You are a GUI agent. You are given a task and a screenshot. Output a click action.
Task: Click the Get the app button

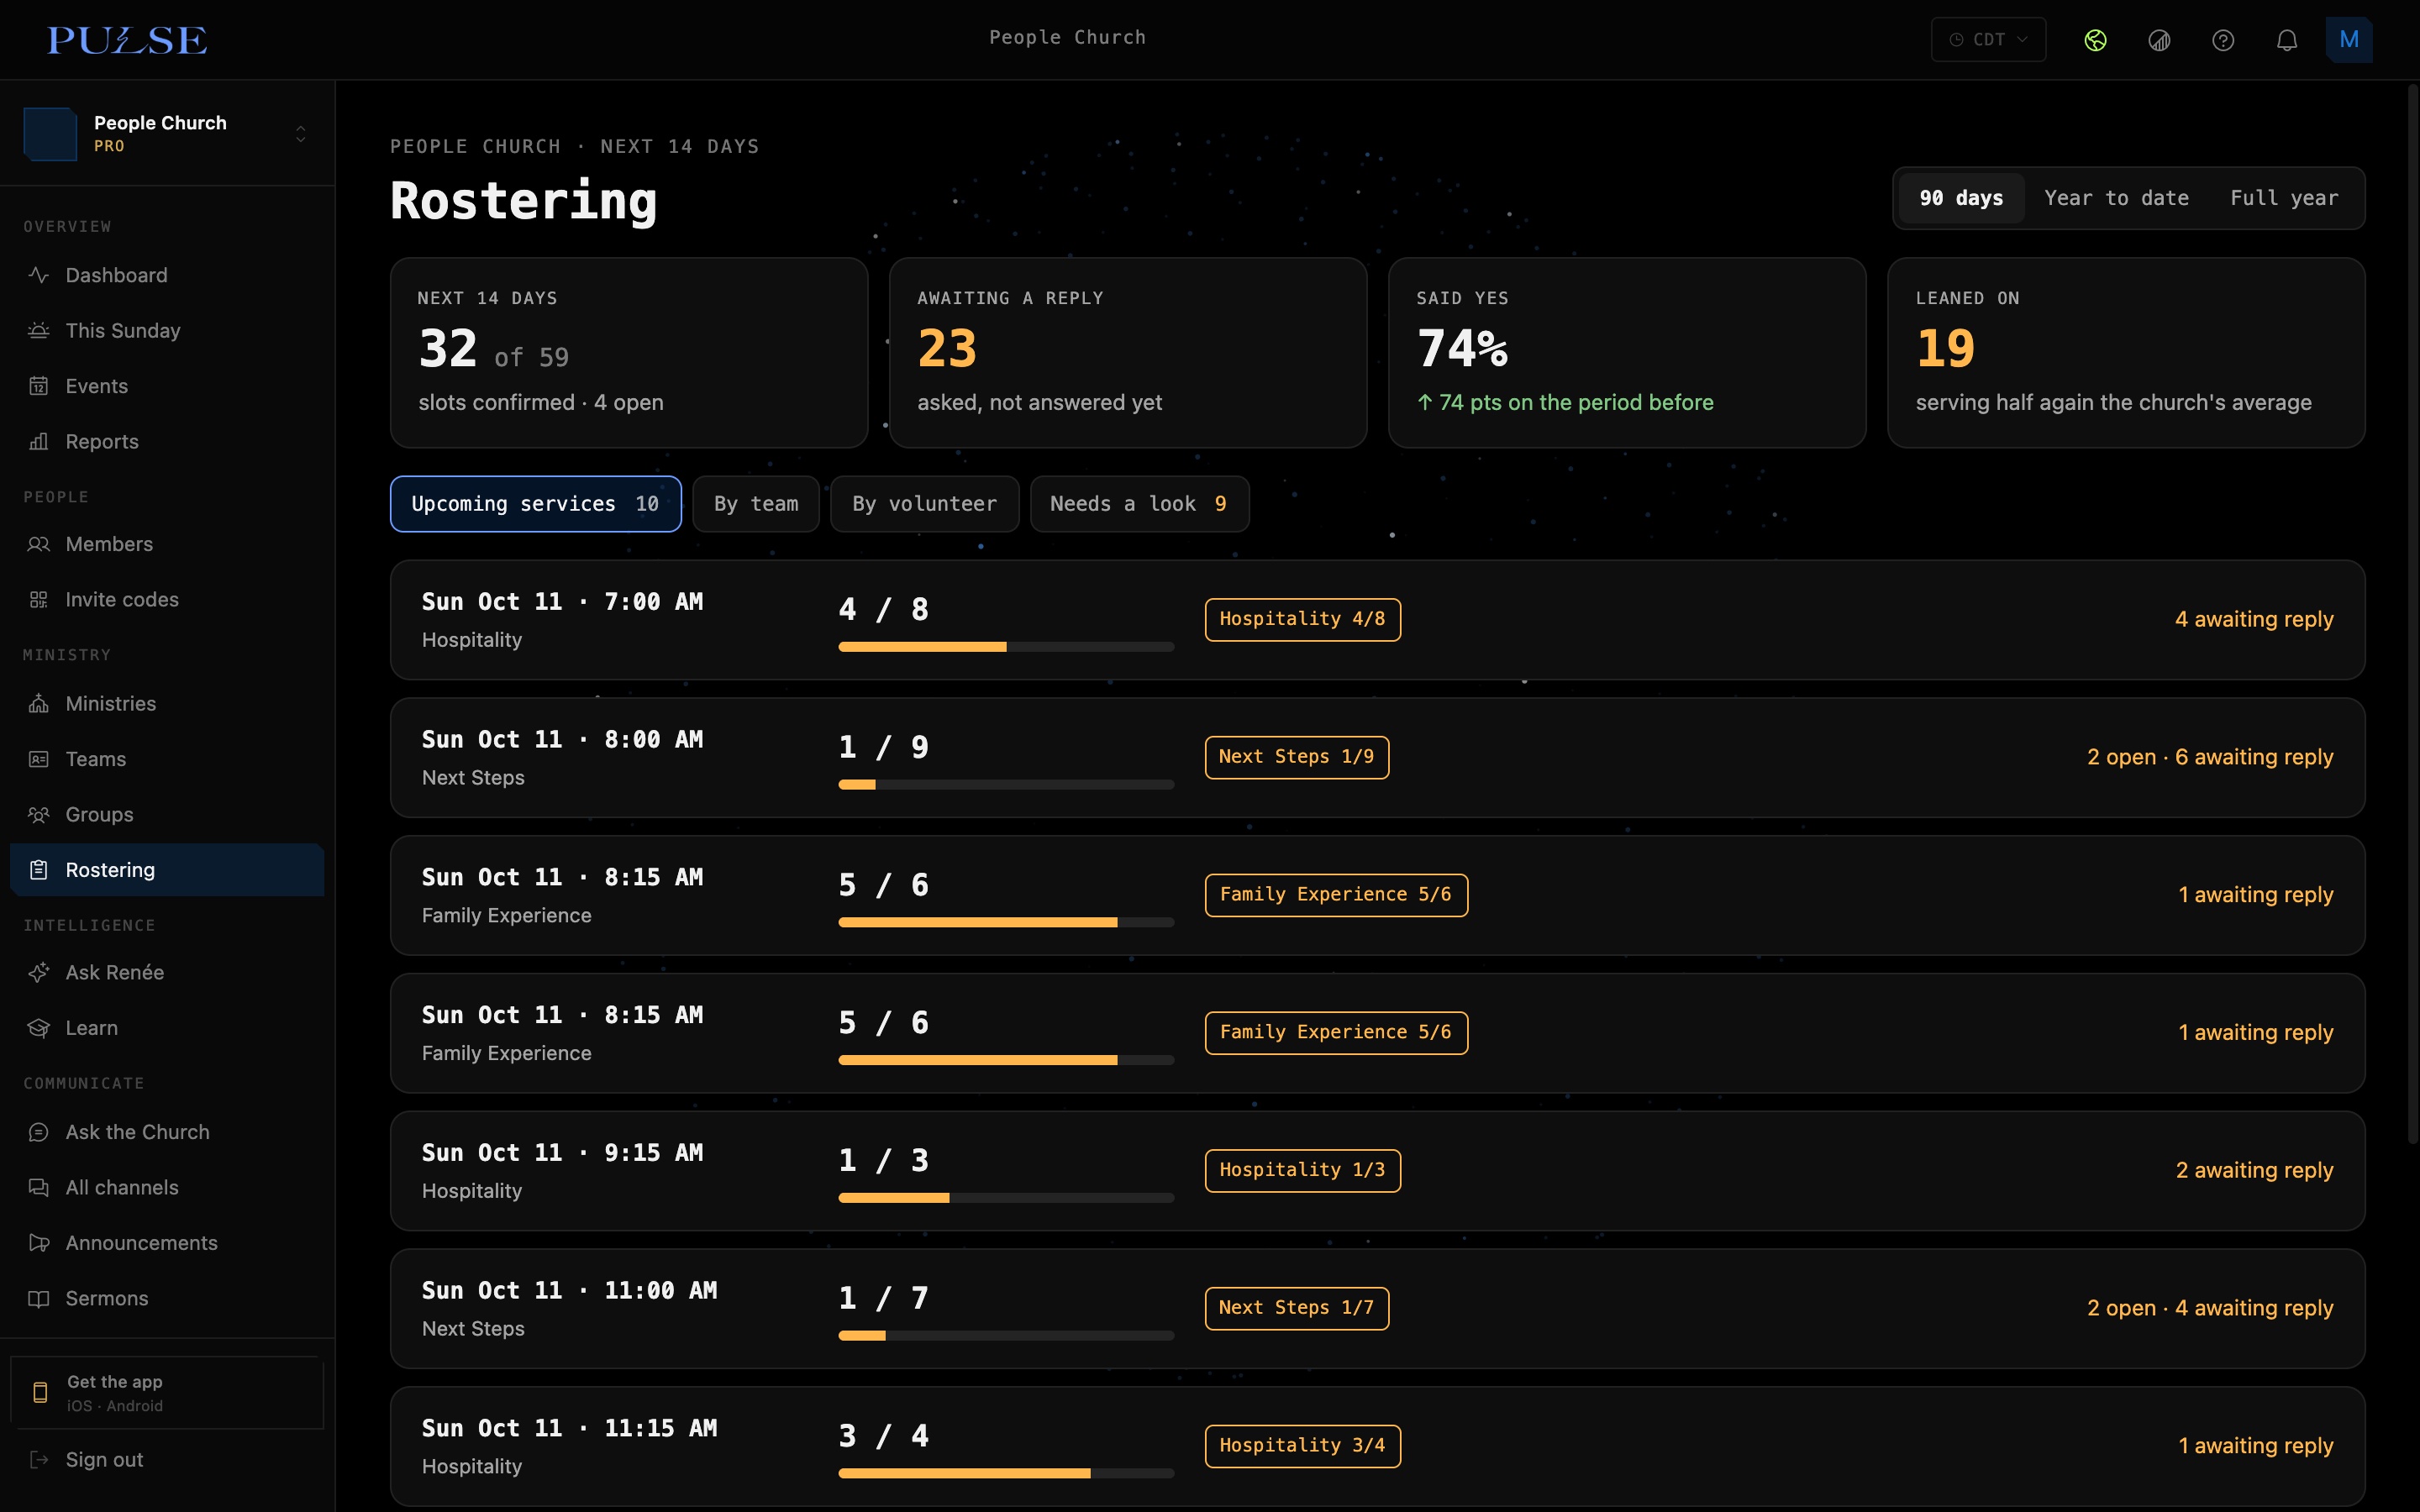pyautogui.click(x=167, y=1392)
